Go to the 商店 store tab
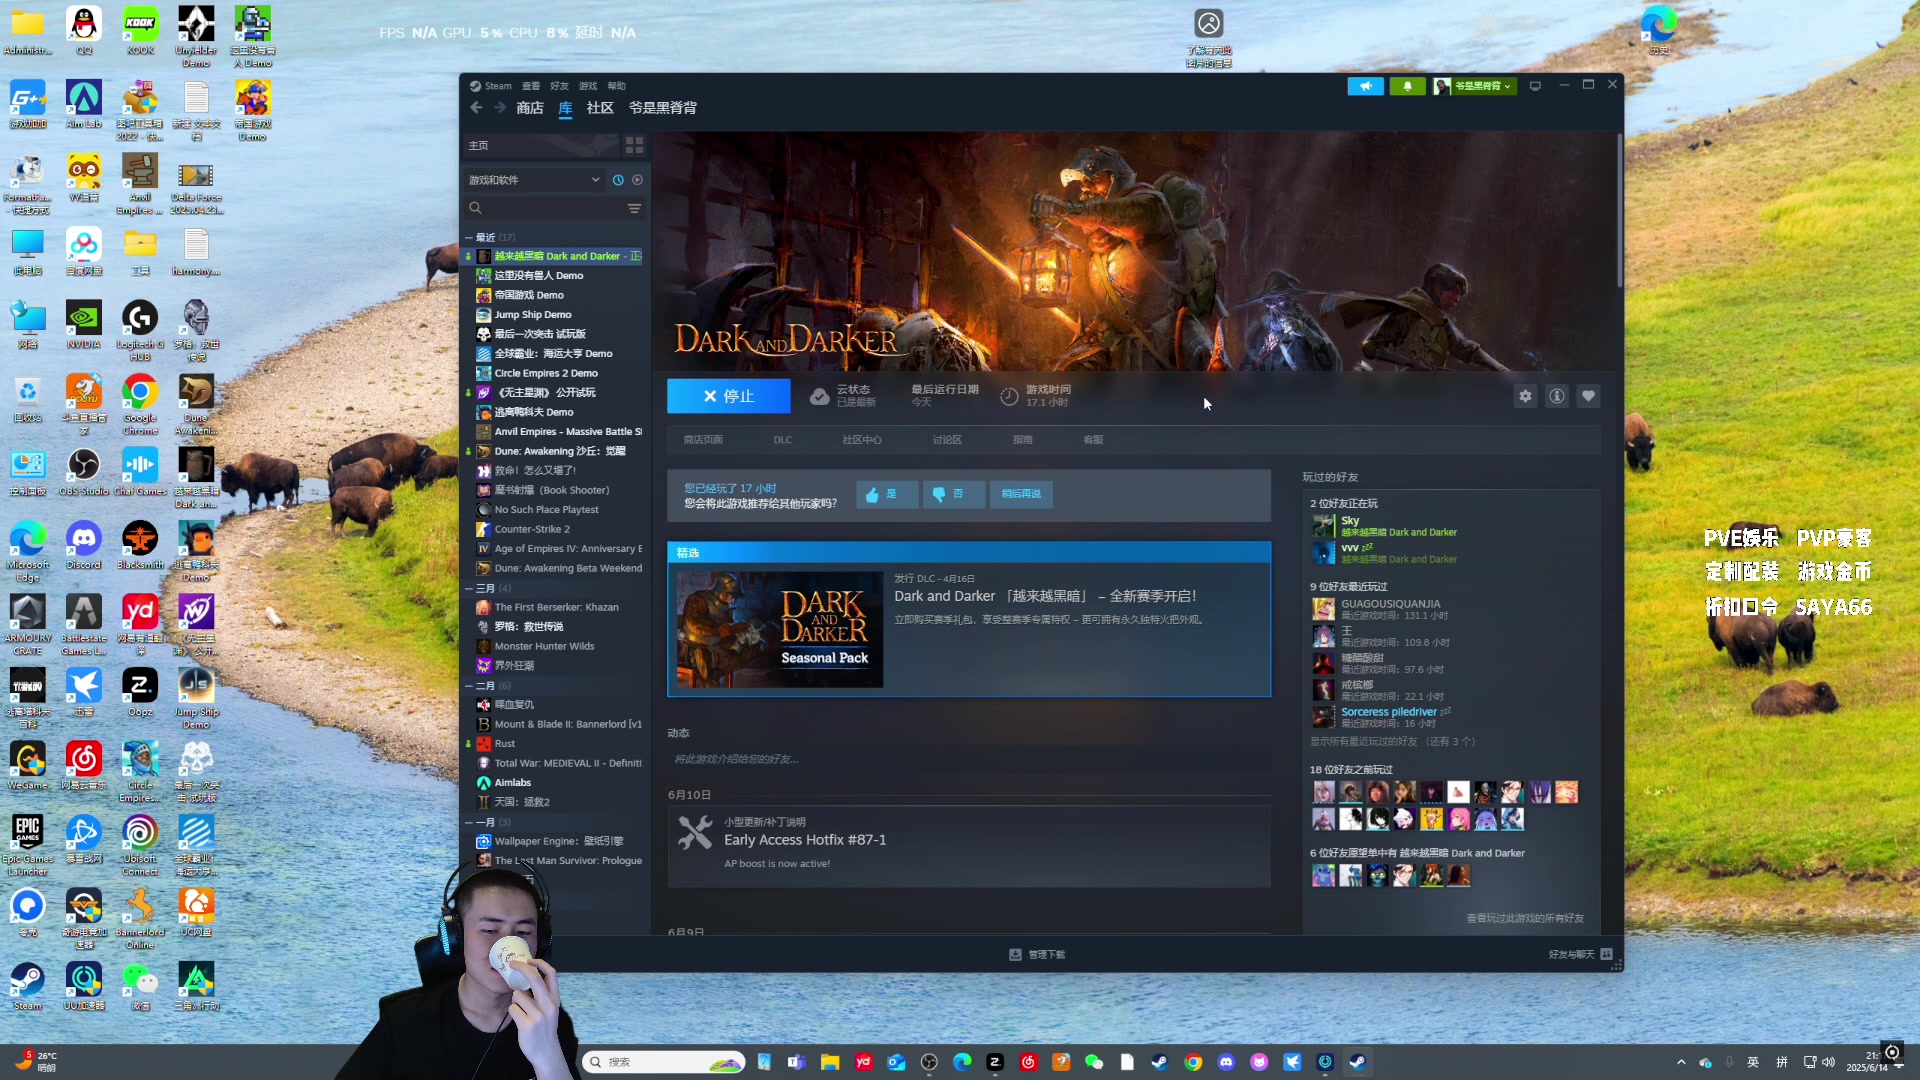The width and height of the screenshot is (1920, 1080). click(x=530, y=108)
